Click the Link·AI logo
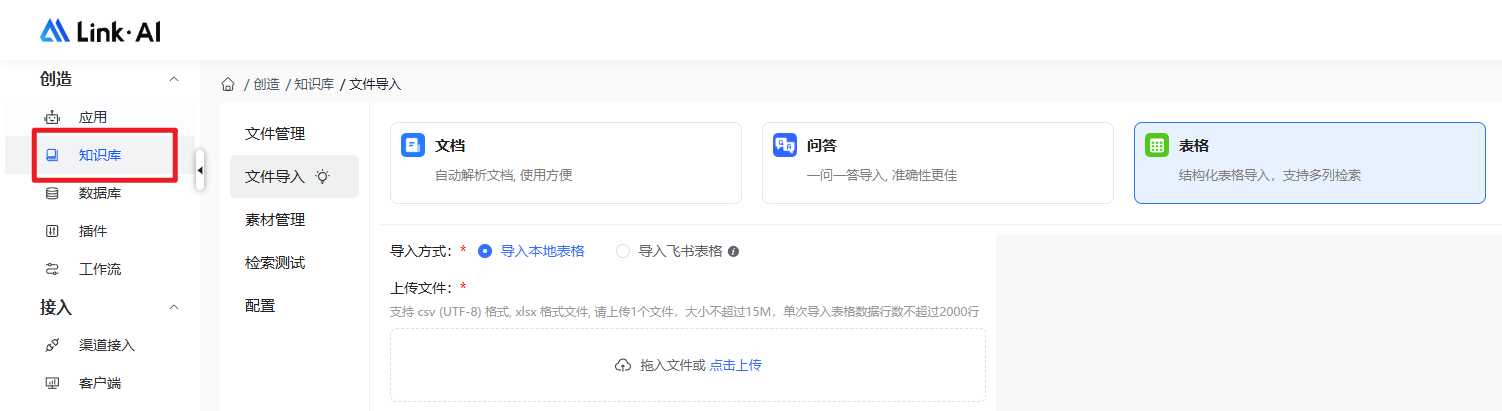The image size is (1502, 411). click(x=100, y=31)
